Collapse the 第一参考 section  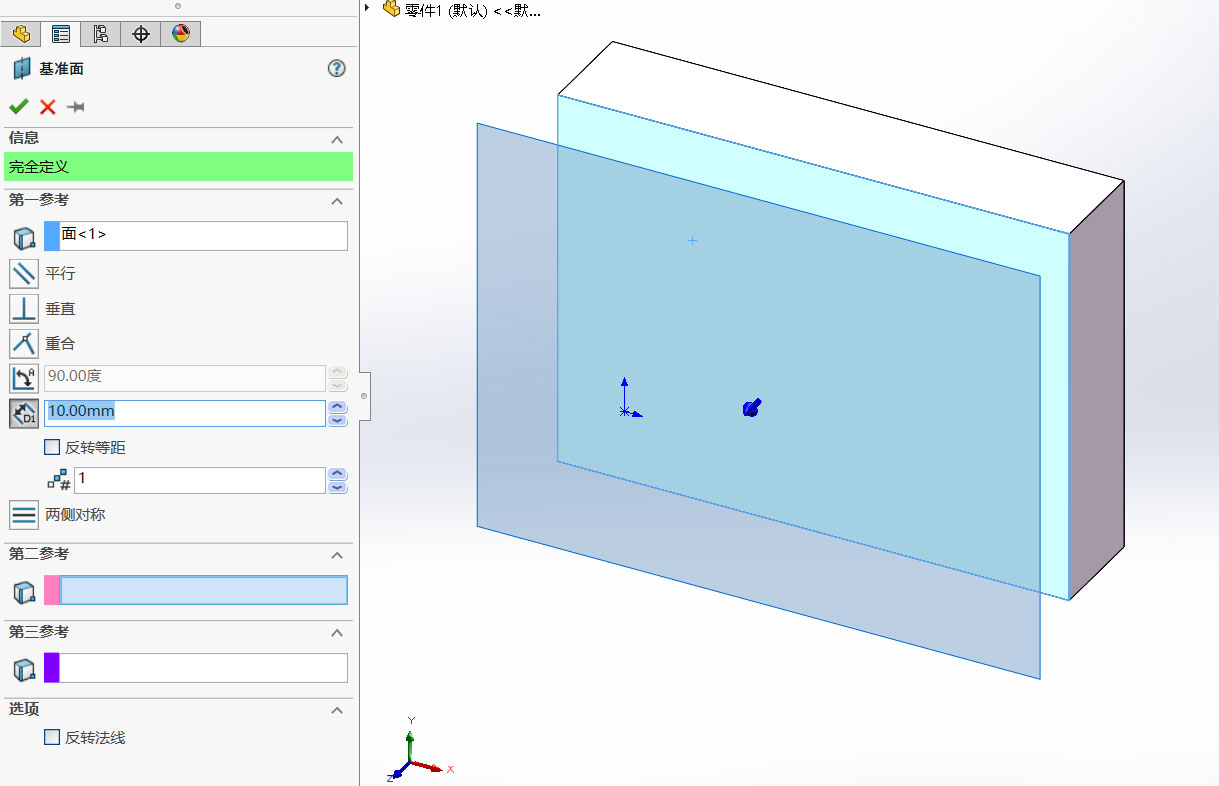[x=337, y=201]
